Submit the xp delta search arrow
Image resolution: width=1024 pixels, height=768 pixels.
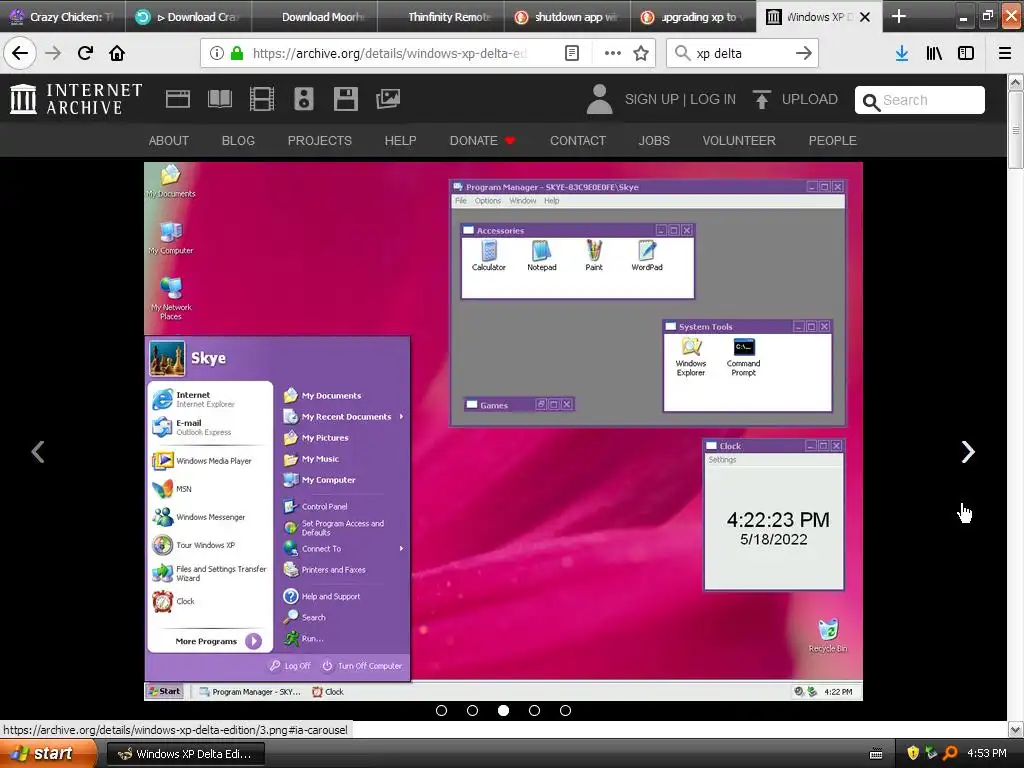tap(804, 53)
